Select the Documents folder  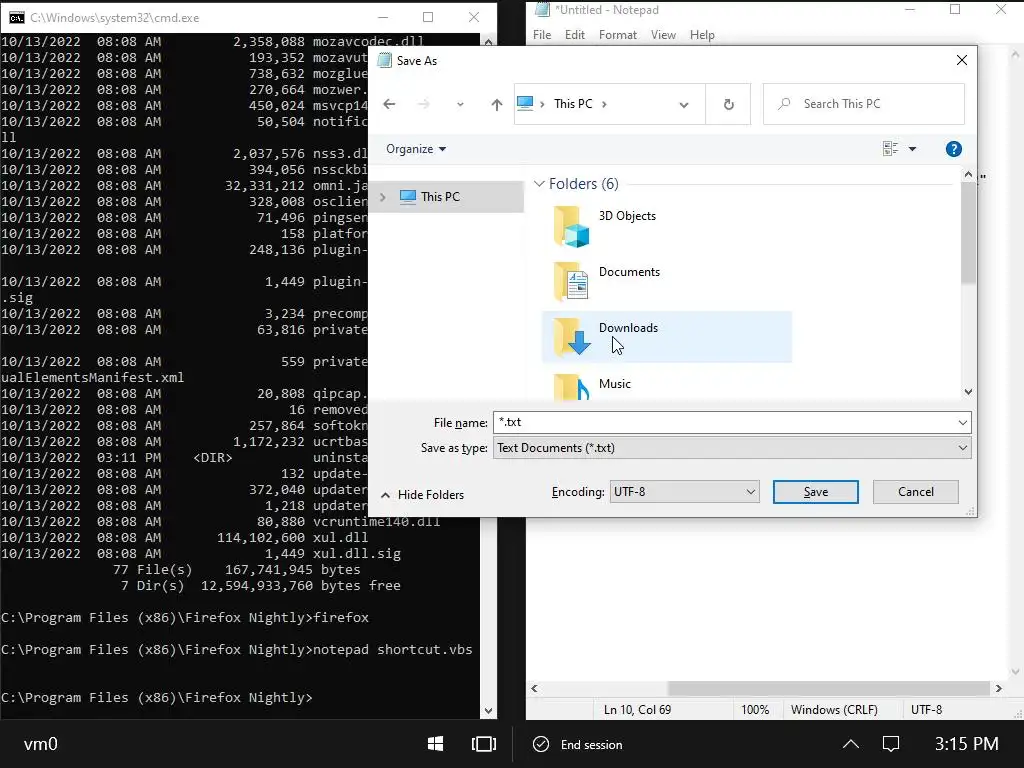pos(666,281)
